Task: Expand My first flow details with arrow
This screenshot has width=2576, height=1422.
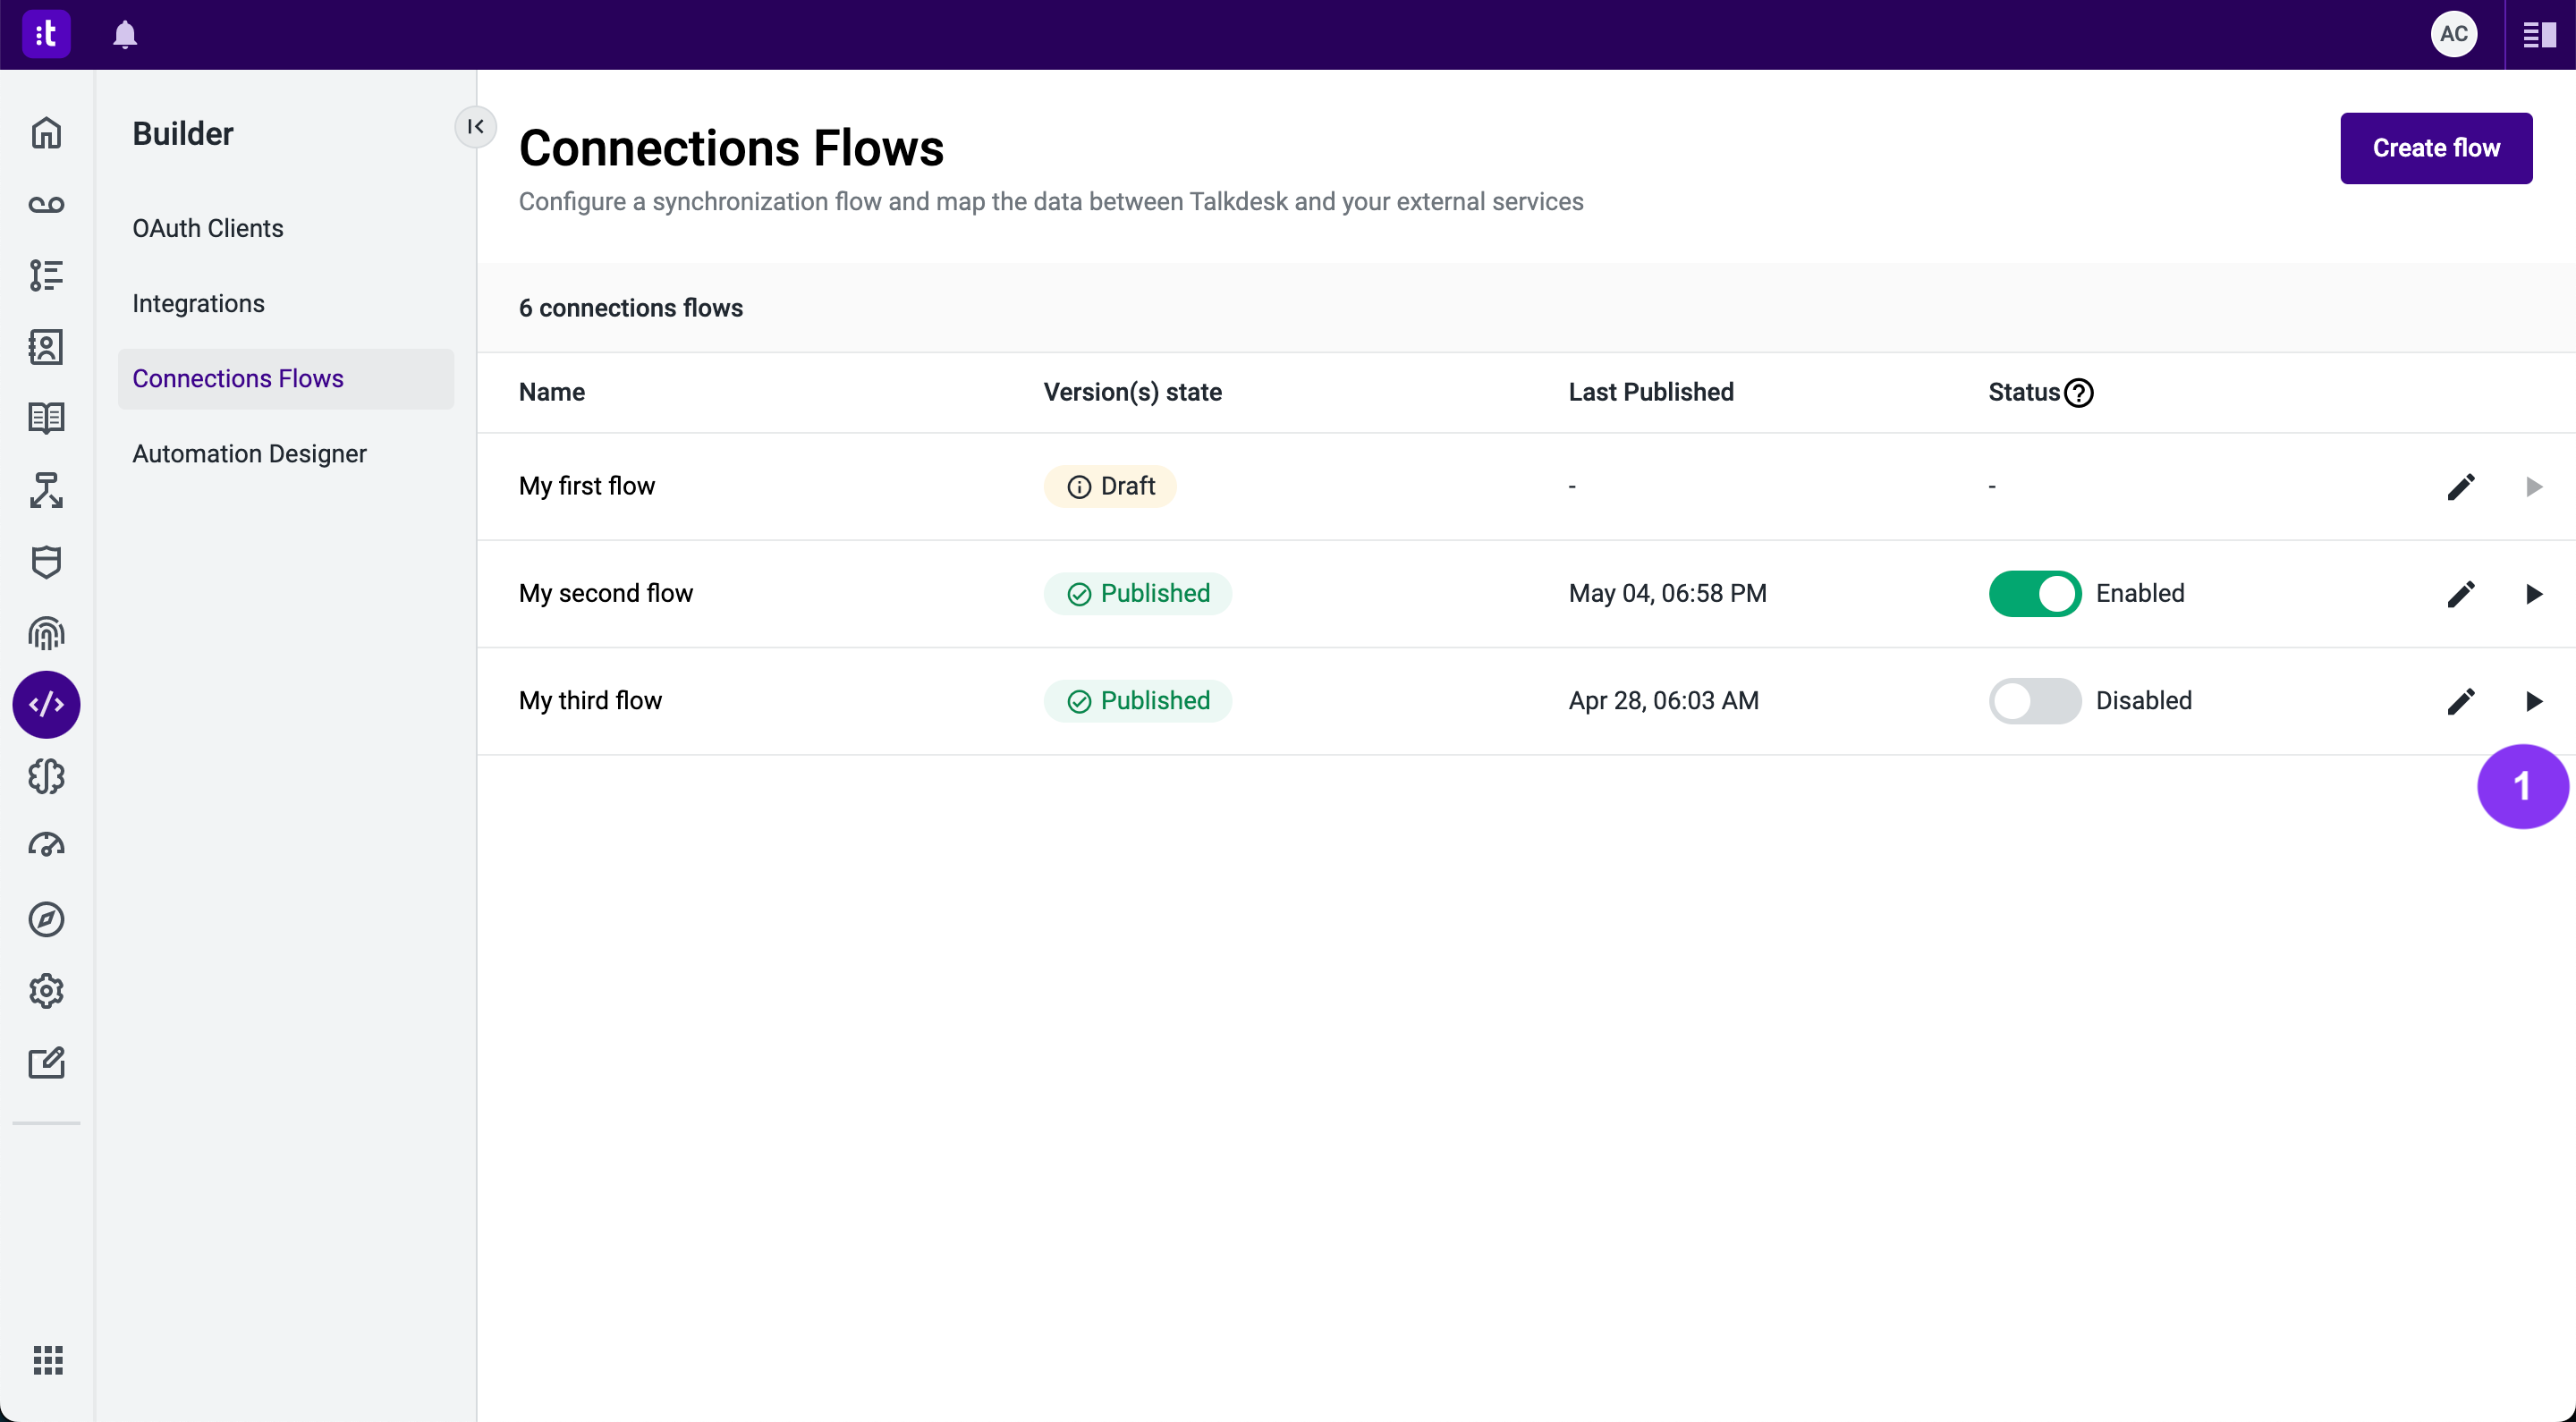Action: 2532,487
